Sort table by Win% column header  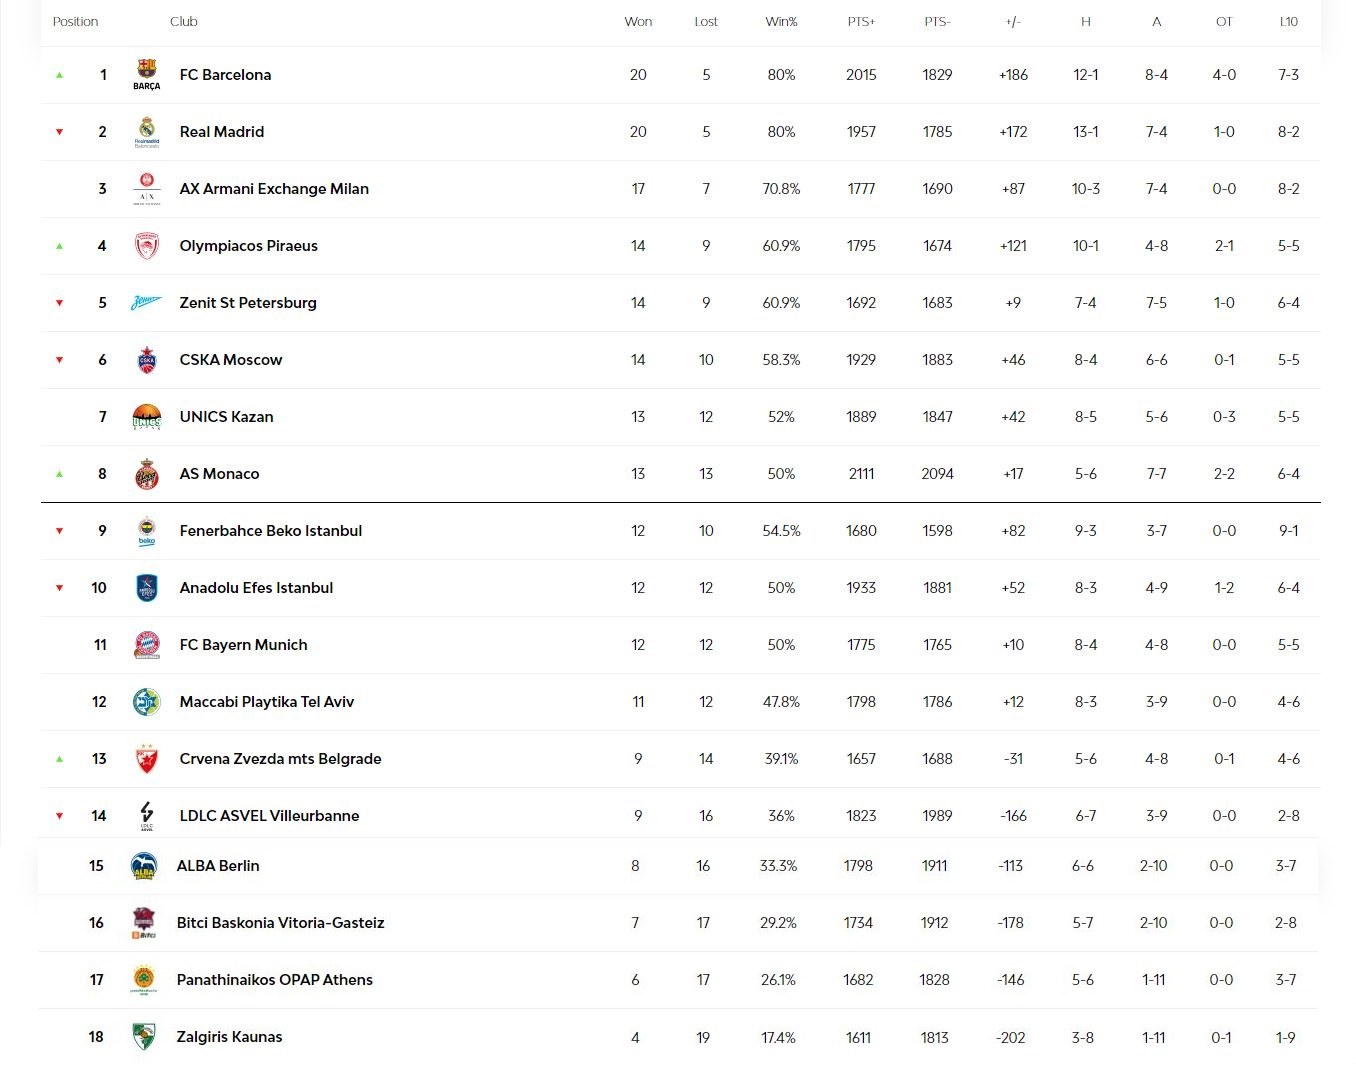point(781,21)
